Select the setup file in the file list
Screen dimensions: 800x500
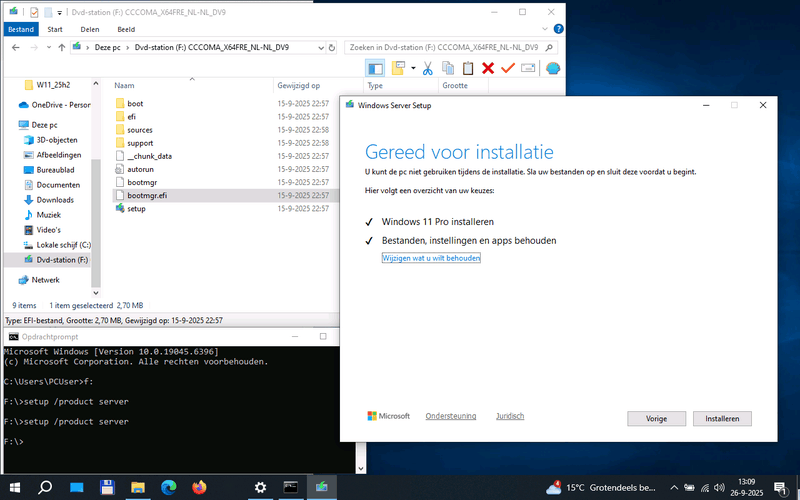coord(136,208)
